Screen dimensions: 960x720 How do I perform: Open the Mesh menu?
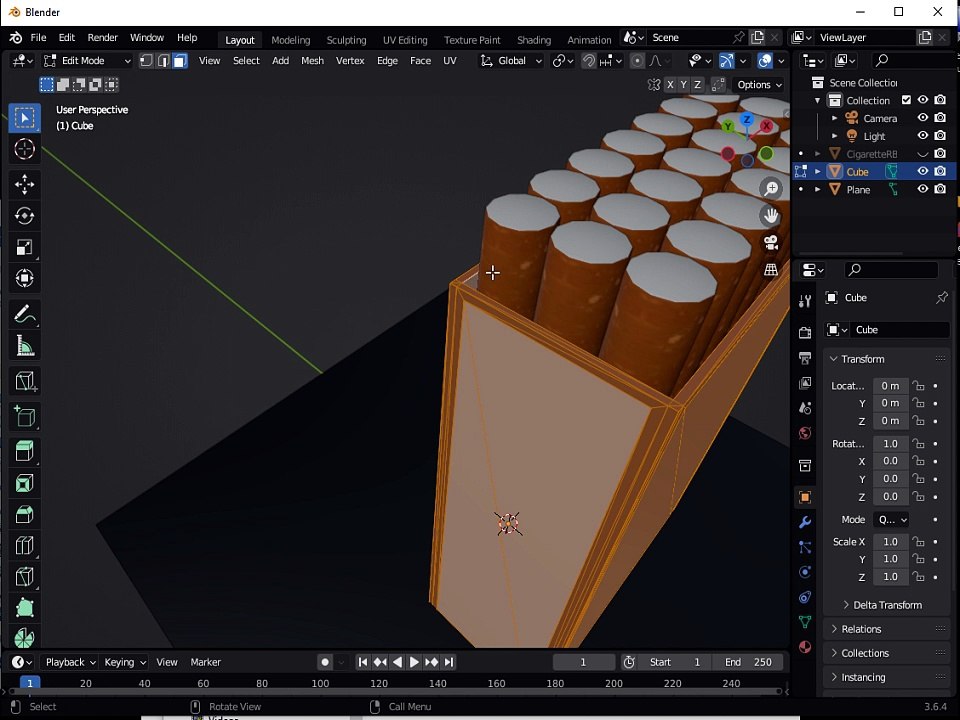pos(312,61)
